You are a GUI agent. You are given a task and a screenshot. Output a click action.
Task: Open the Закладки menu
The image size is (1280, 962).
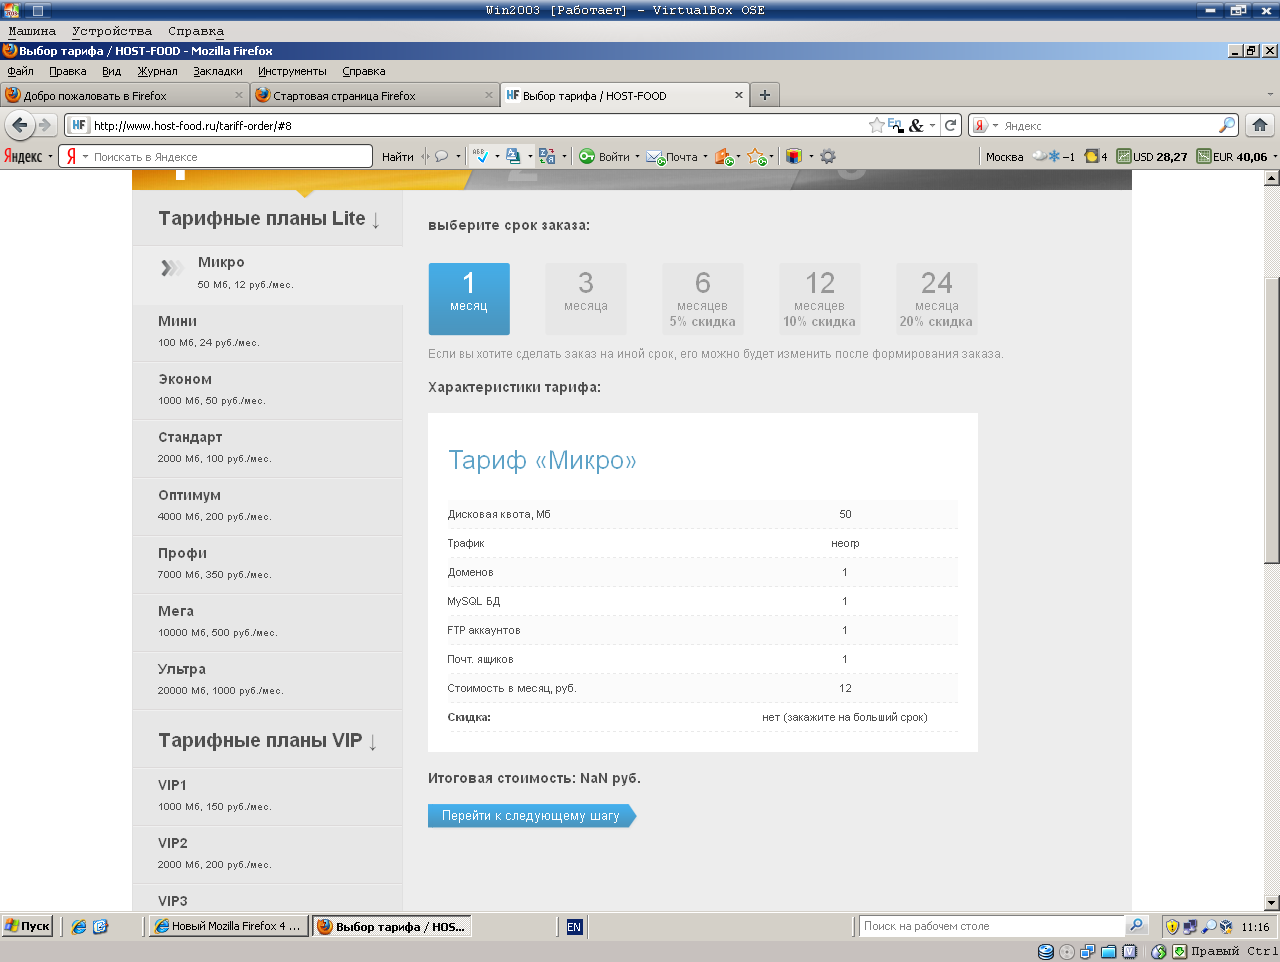click(x=218, y=71)
